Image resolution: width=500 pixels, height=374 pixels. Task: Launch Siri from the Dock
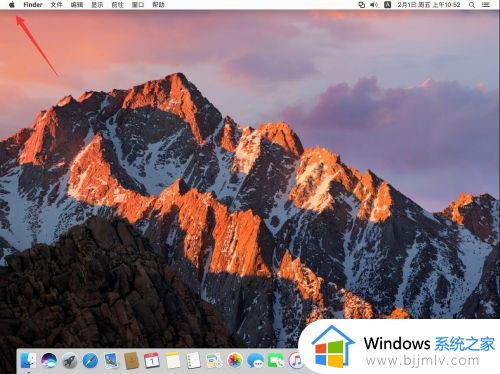[x=49, y=361]
